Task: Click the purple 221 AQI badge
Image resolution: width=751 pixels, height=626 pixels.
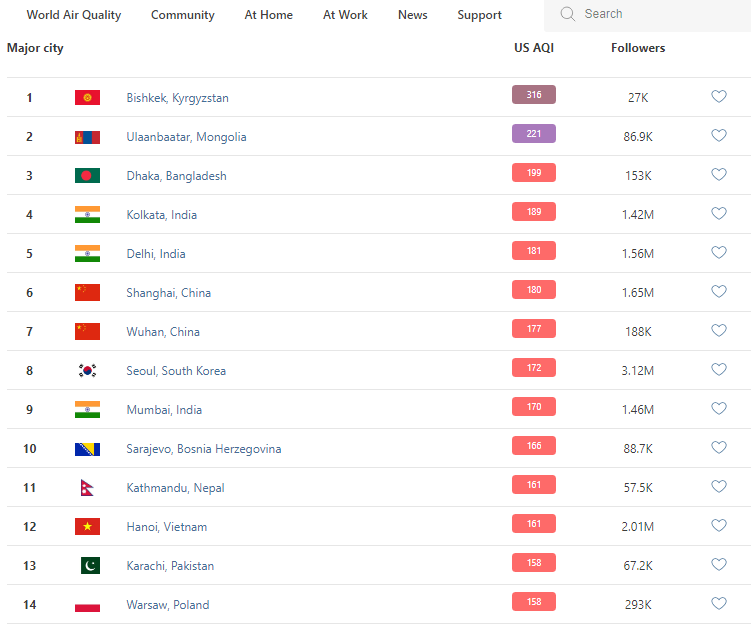Action: (x=534, y=134)
